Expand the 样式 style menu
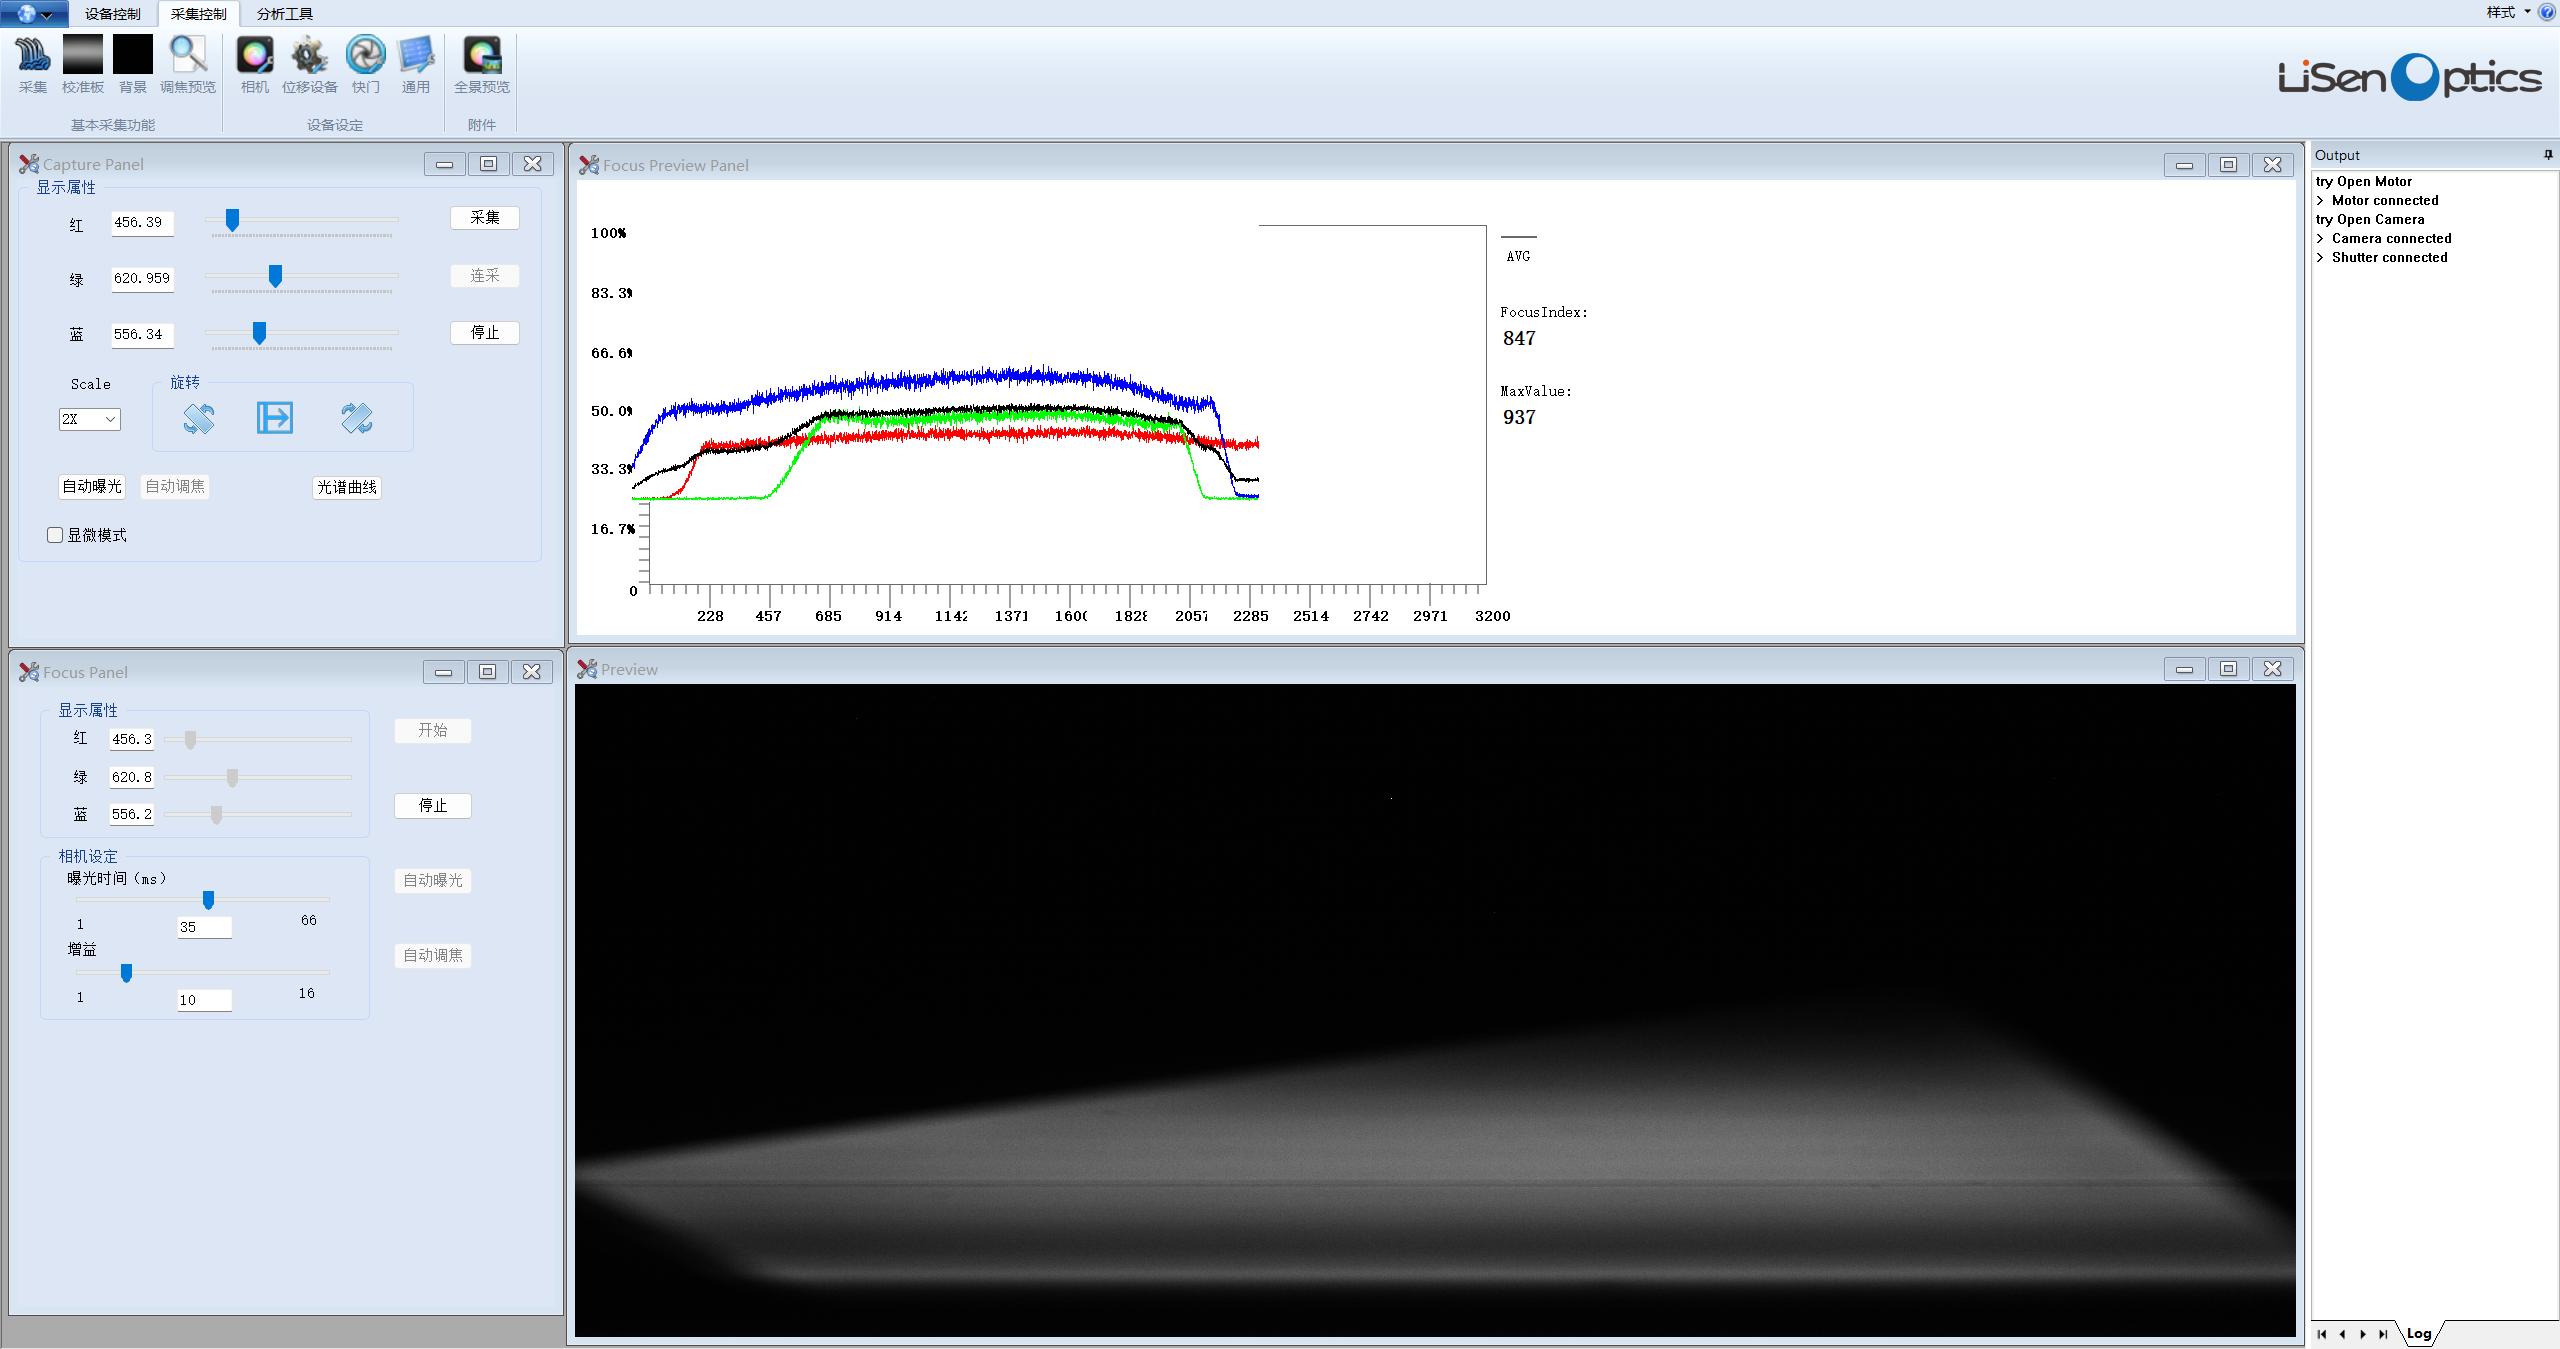Image resolution: width=2560 pixels, height=1349 pixels. click(x=2507, y=12)
